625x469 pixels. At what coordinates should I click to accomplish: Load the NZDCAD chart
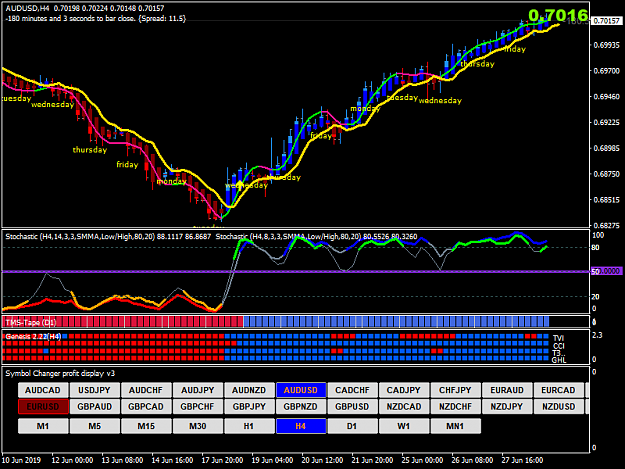coord(404,407)
